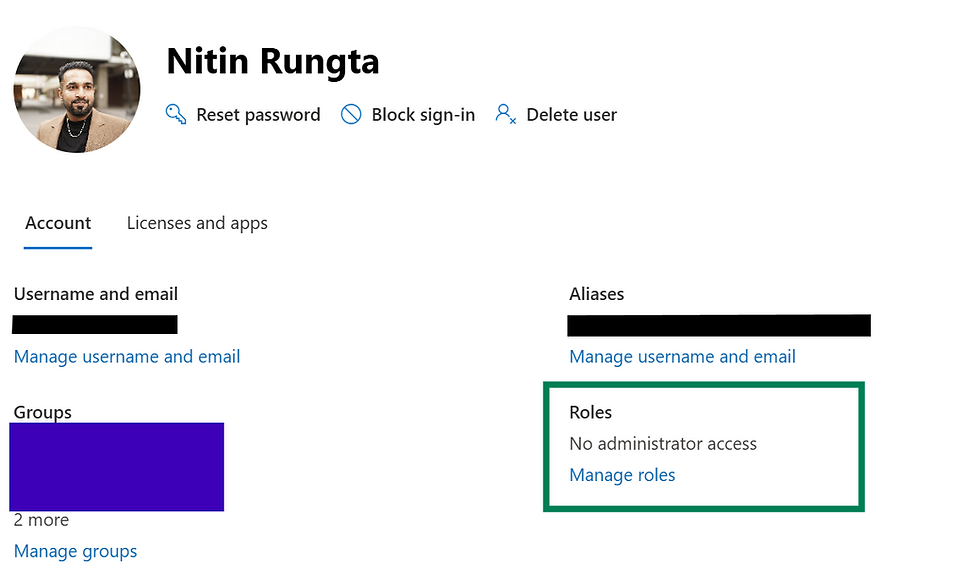The width and height of the screenshot is (980, 579).
Task: Open Manage username and email under Aliases
Action: 682,356
